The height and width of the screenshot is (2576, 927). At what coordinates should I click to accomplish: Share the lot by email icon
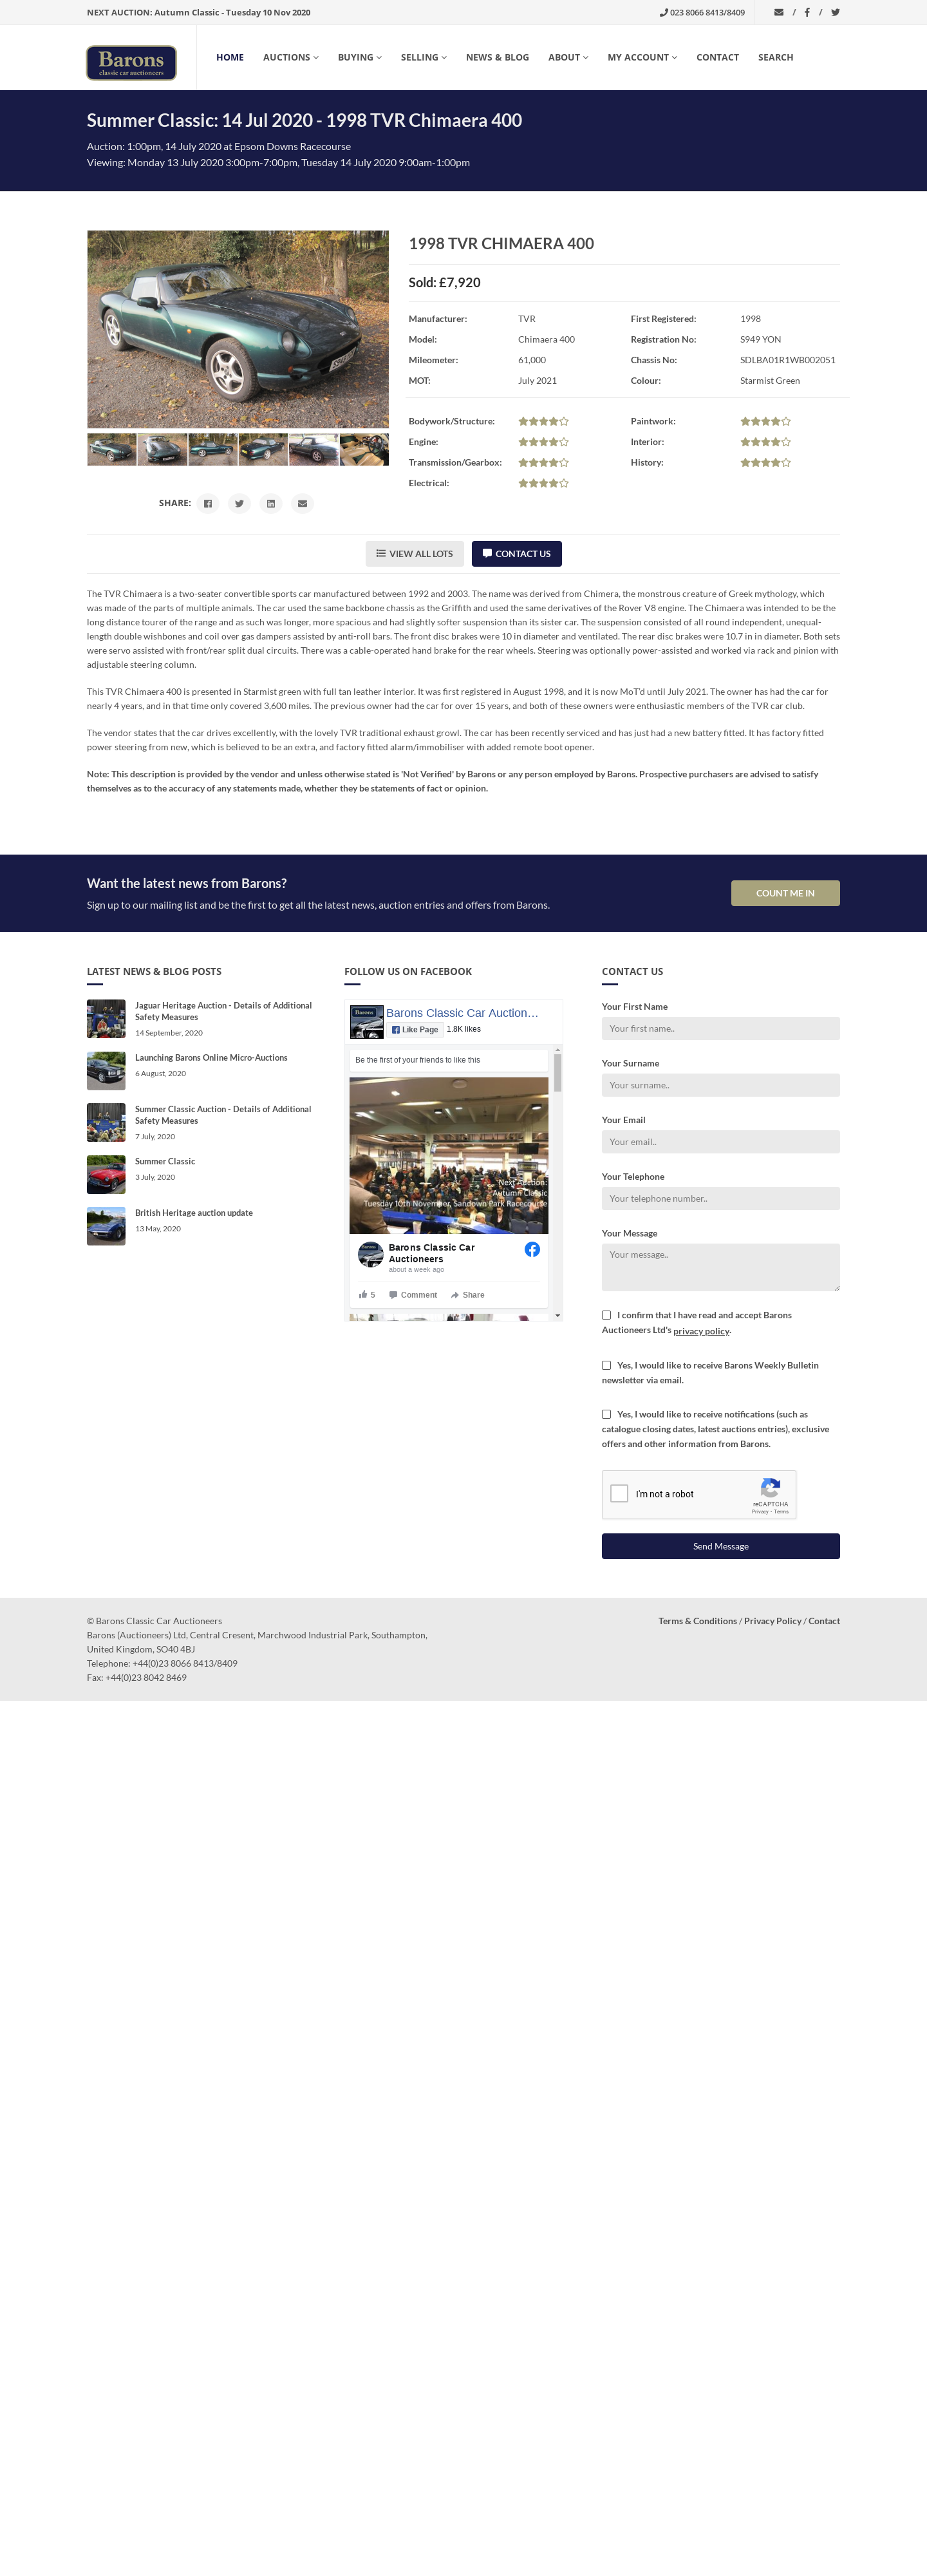click(x=302, y=503)
